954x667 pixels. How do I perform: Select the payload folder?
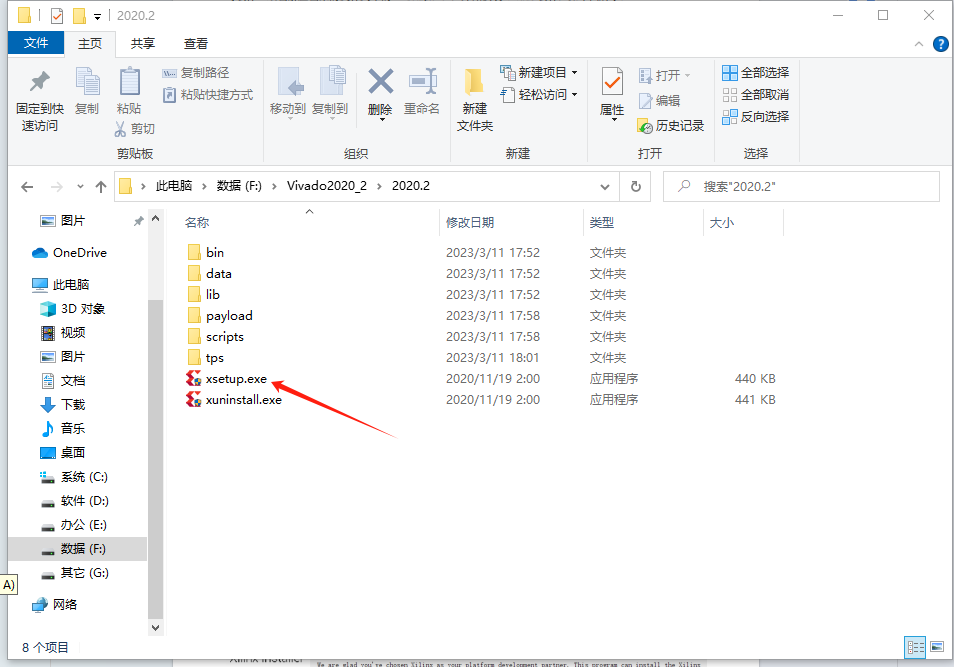tap(220, 316)
